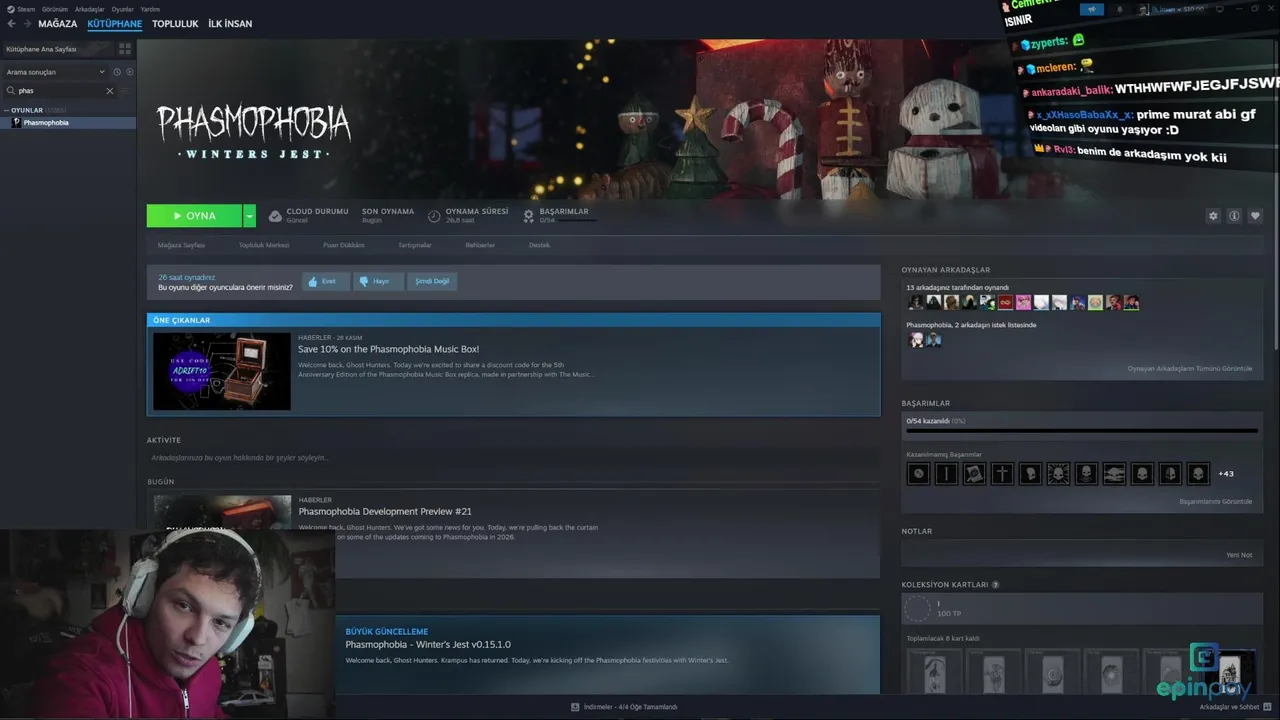
Task: Open the Mağaza Sayfası link
Action: point(181,245)
